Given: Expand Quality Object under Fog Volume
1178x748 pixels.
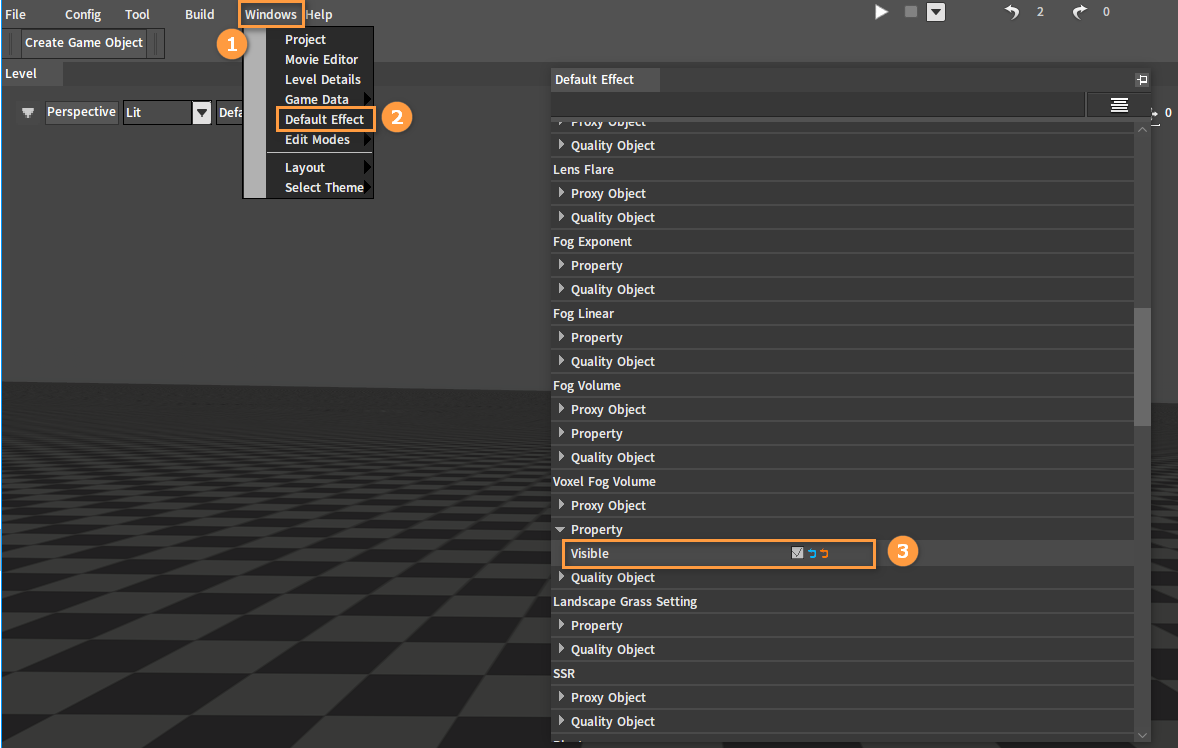Looking at the screenshot, I should (560, 457).
